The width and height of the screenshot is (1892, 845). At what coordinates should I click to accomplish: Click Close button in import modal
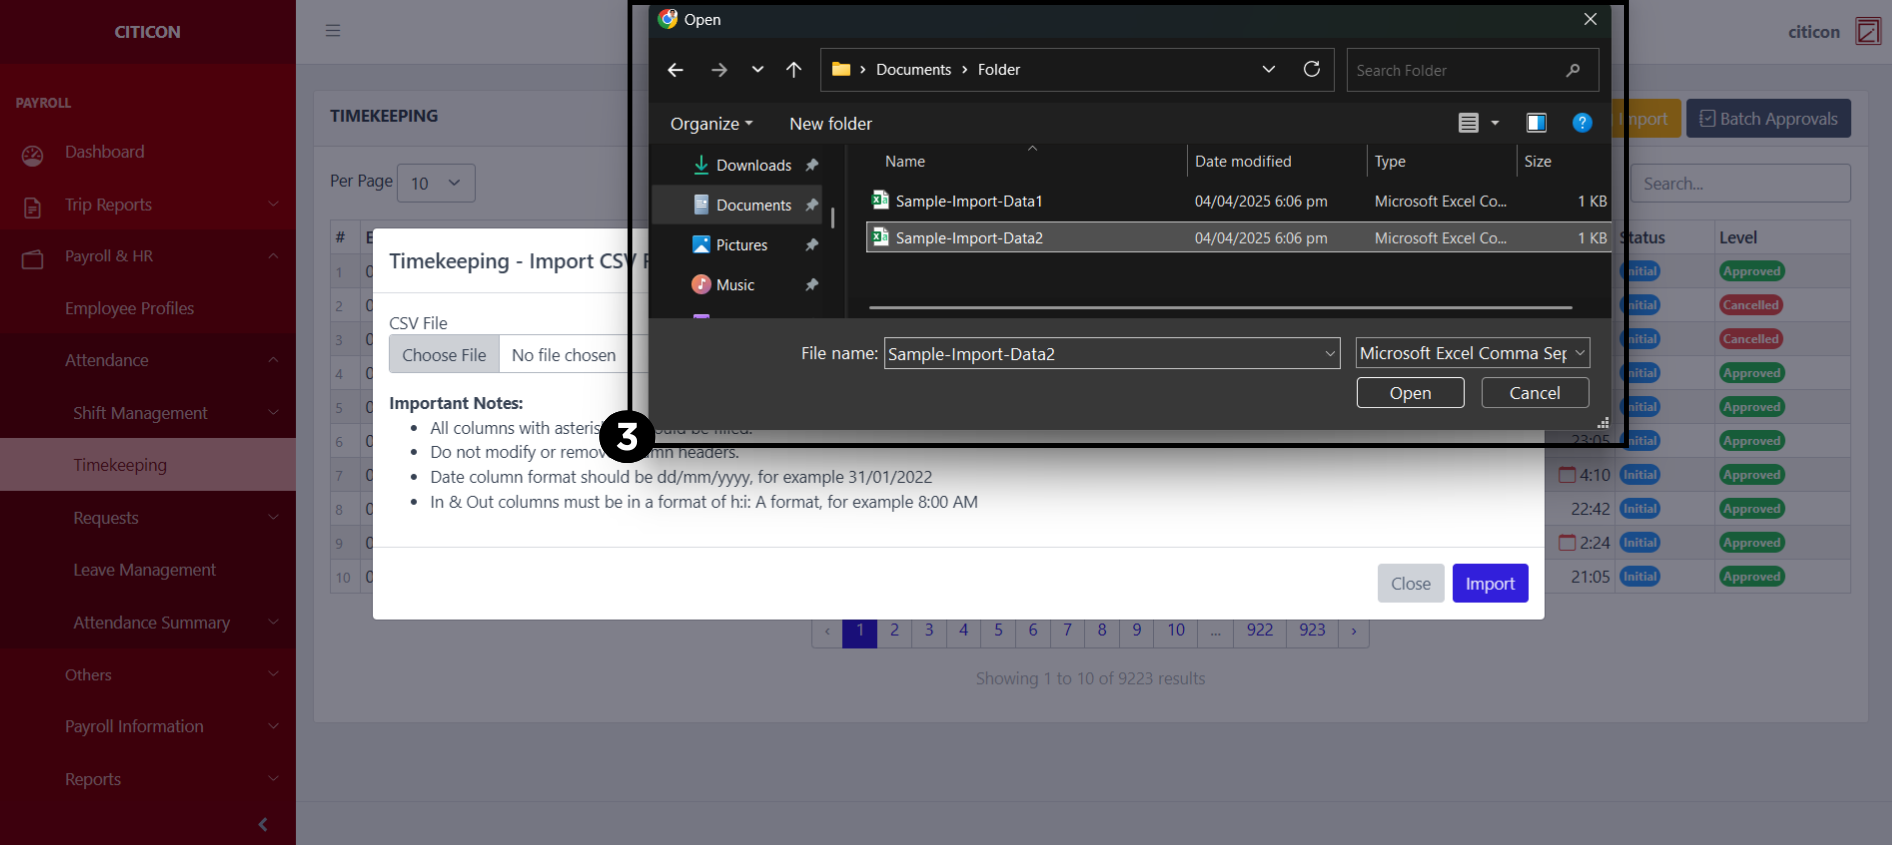(x=1410, y=584)
